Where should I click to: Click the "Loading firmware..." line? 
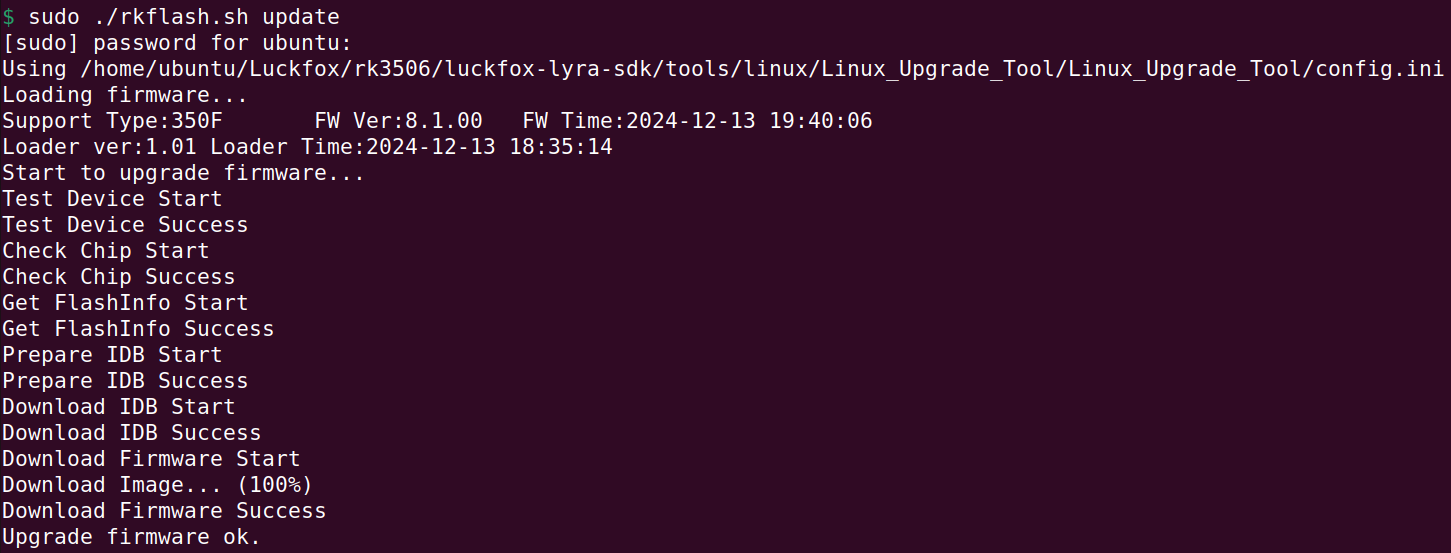pyautogui.click(x=125, y=95)
